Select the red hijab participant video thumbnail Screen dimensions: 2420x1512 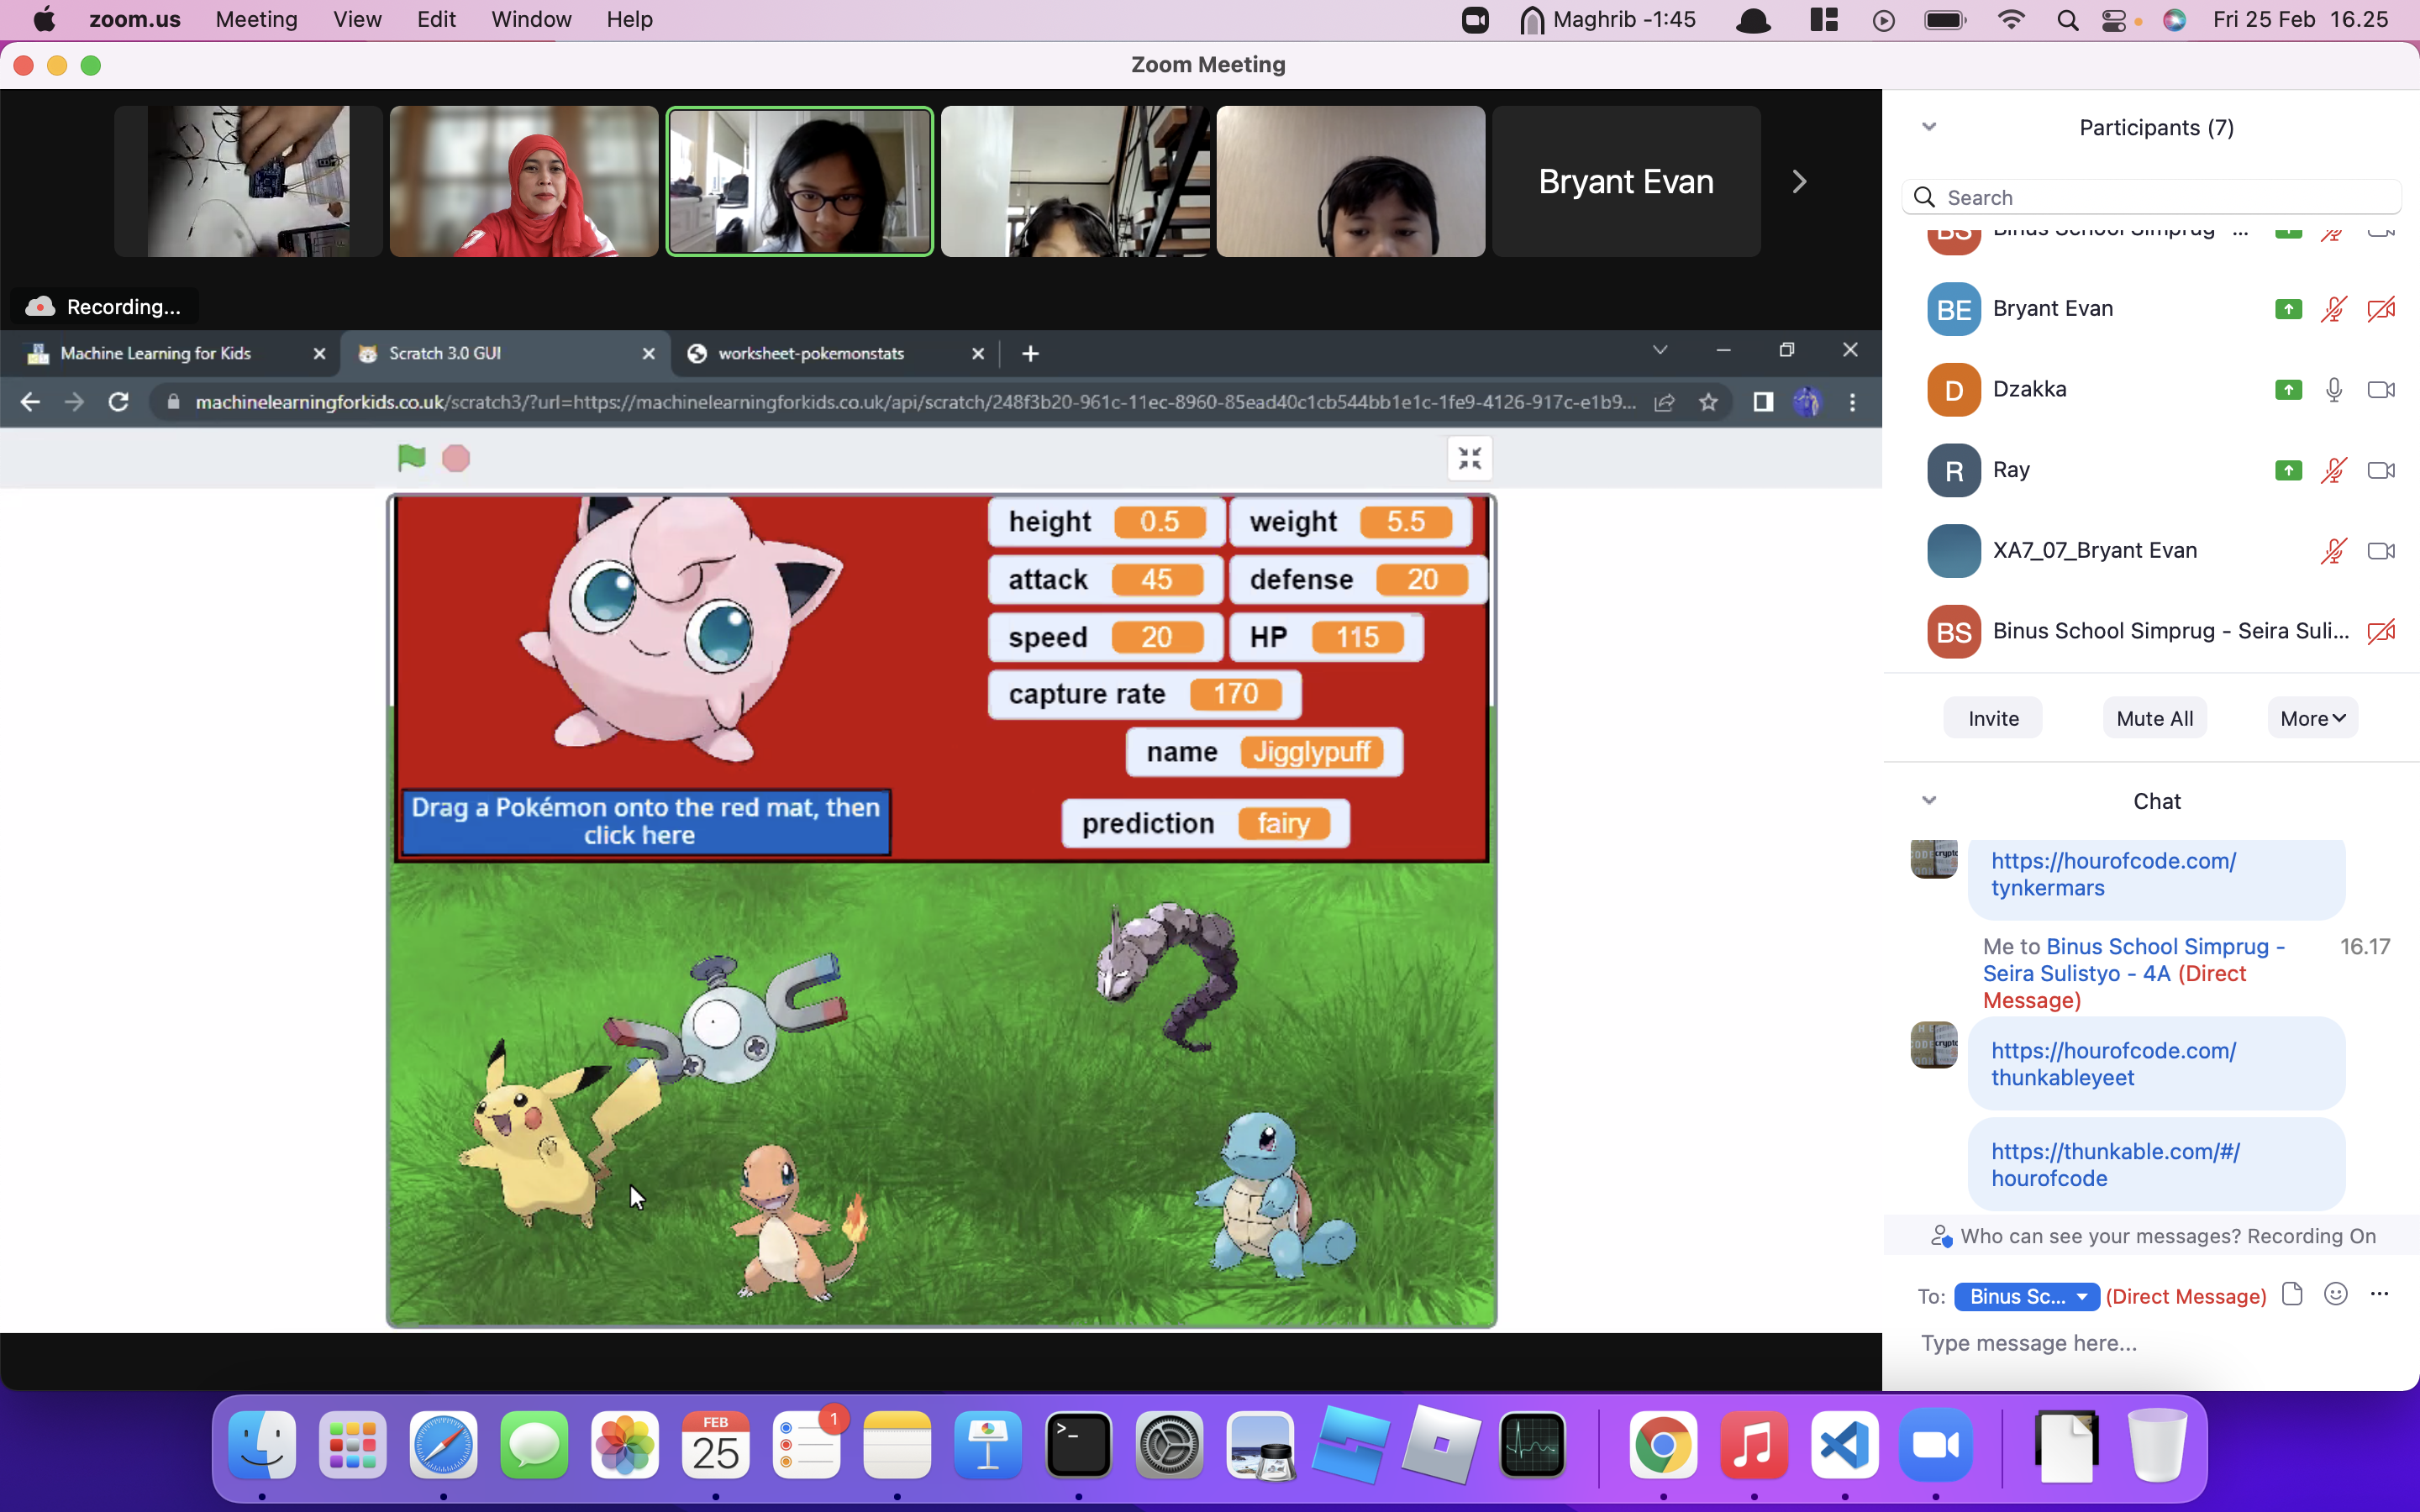524,181
